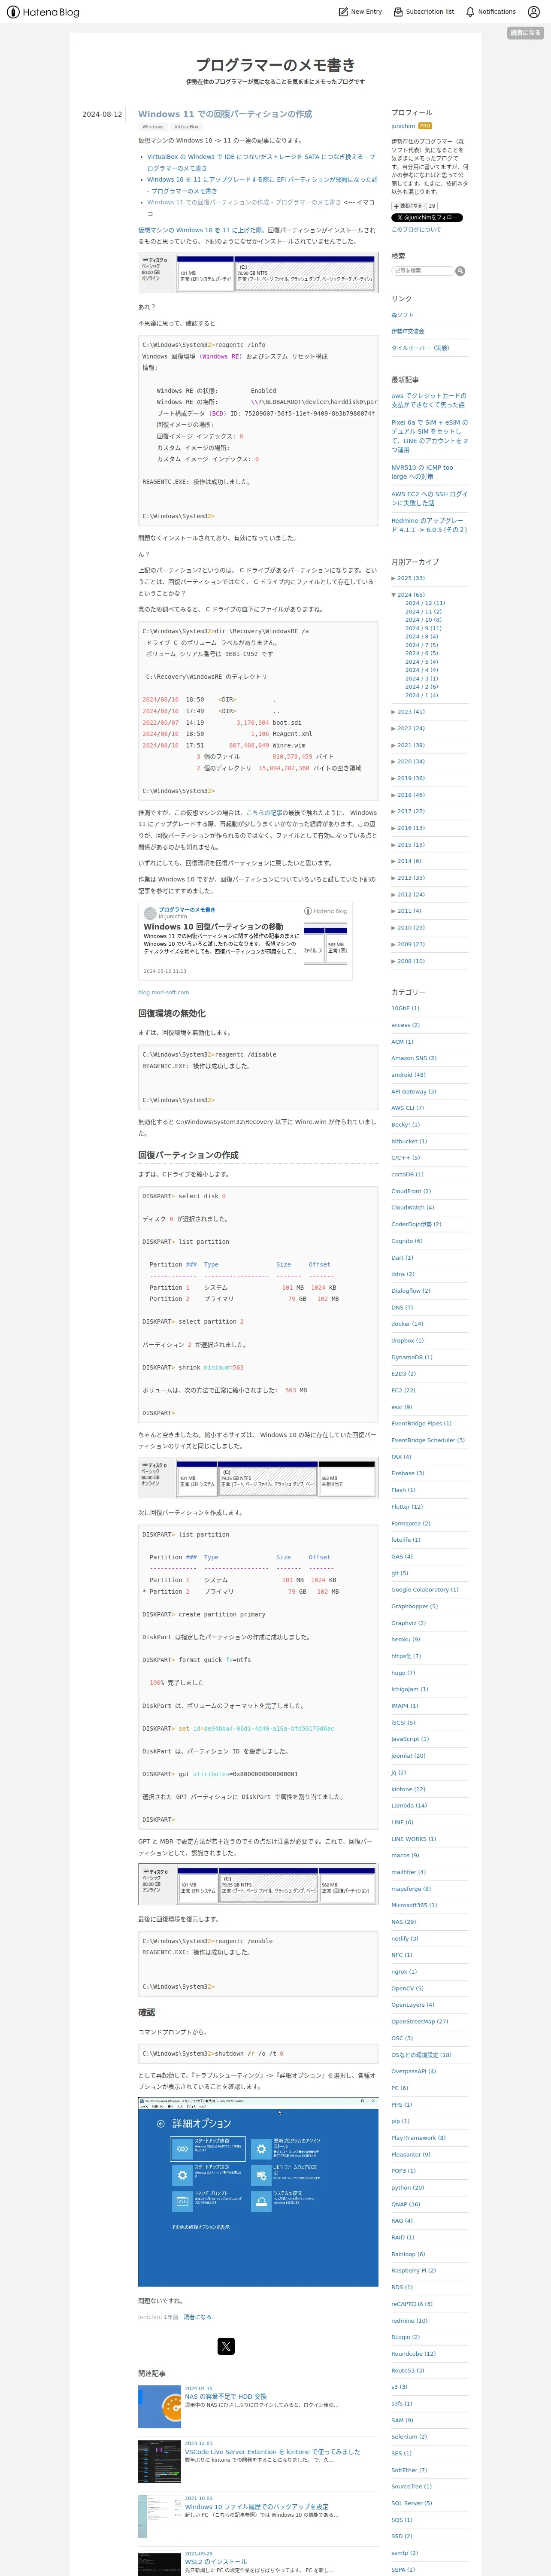The width and height of the screenshot is (551, 2576).
Task: Open the Lambda (14) category
Action: (409, 1806)
